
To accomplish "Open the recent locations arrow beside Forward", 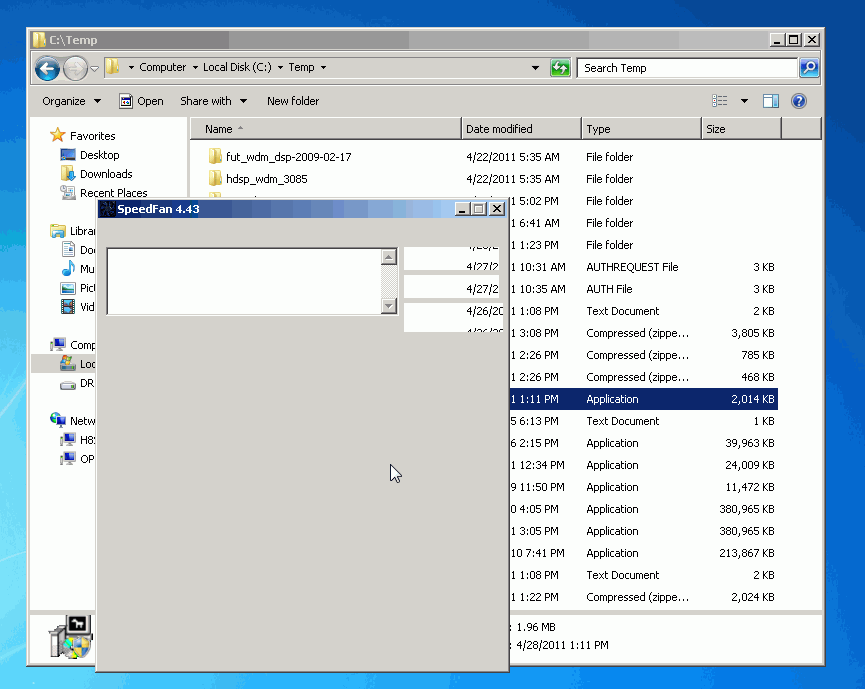I will (94, 69).
